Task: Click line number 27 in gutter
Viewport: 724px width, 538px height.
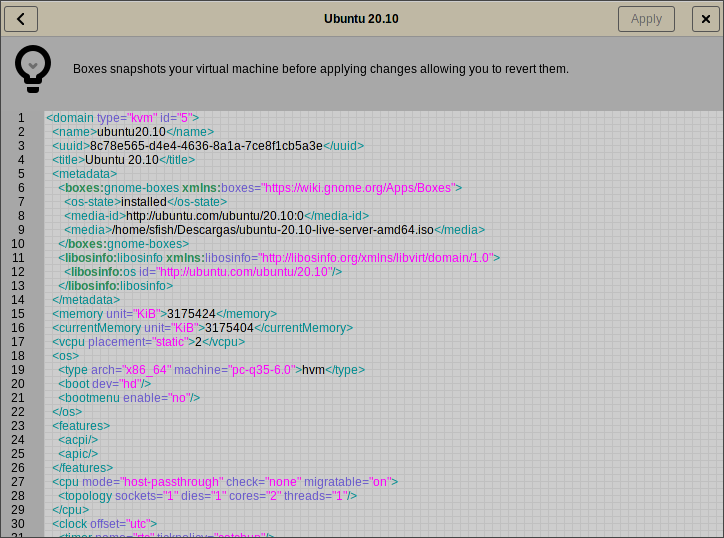Action: click(x=18, y=482)
